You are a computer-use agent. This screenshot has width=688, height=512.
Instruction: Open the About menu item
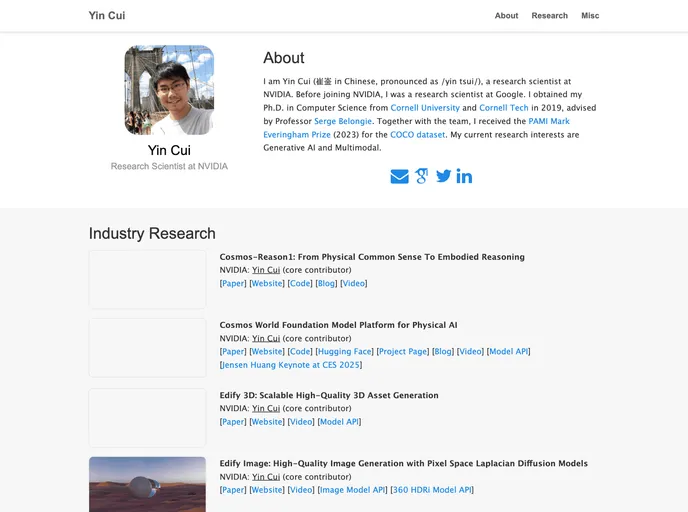pos(506,16)
